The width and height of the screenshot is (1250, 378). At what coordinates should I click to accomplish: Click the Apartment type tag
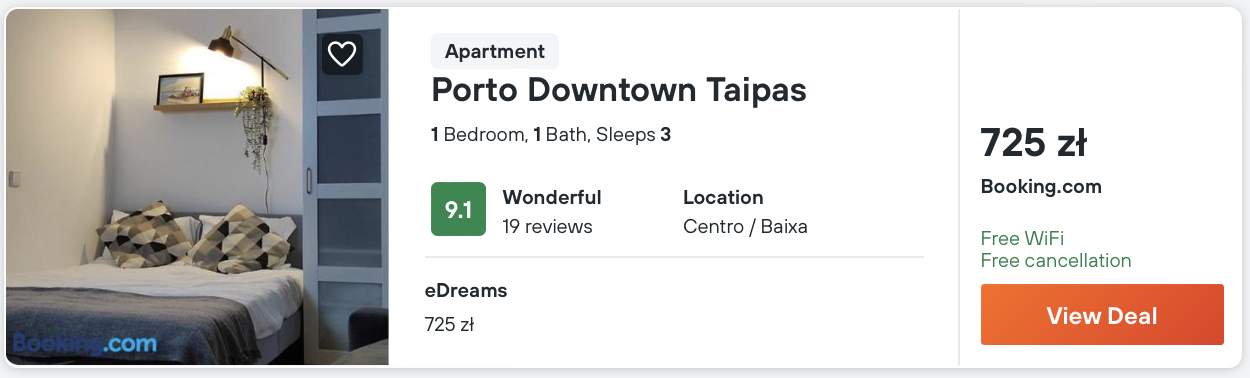point(495,51)
